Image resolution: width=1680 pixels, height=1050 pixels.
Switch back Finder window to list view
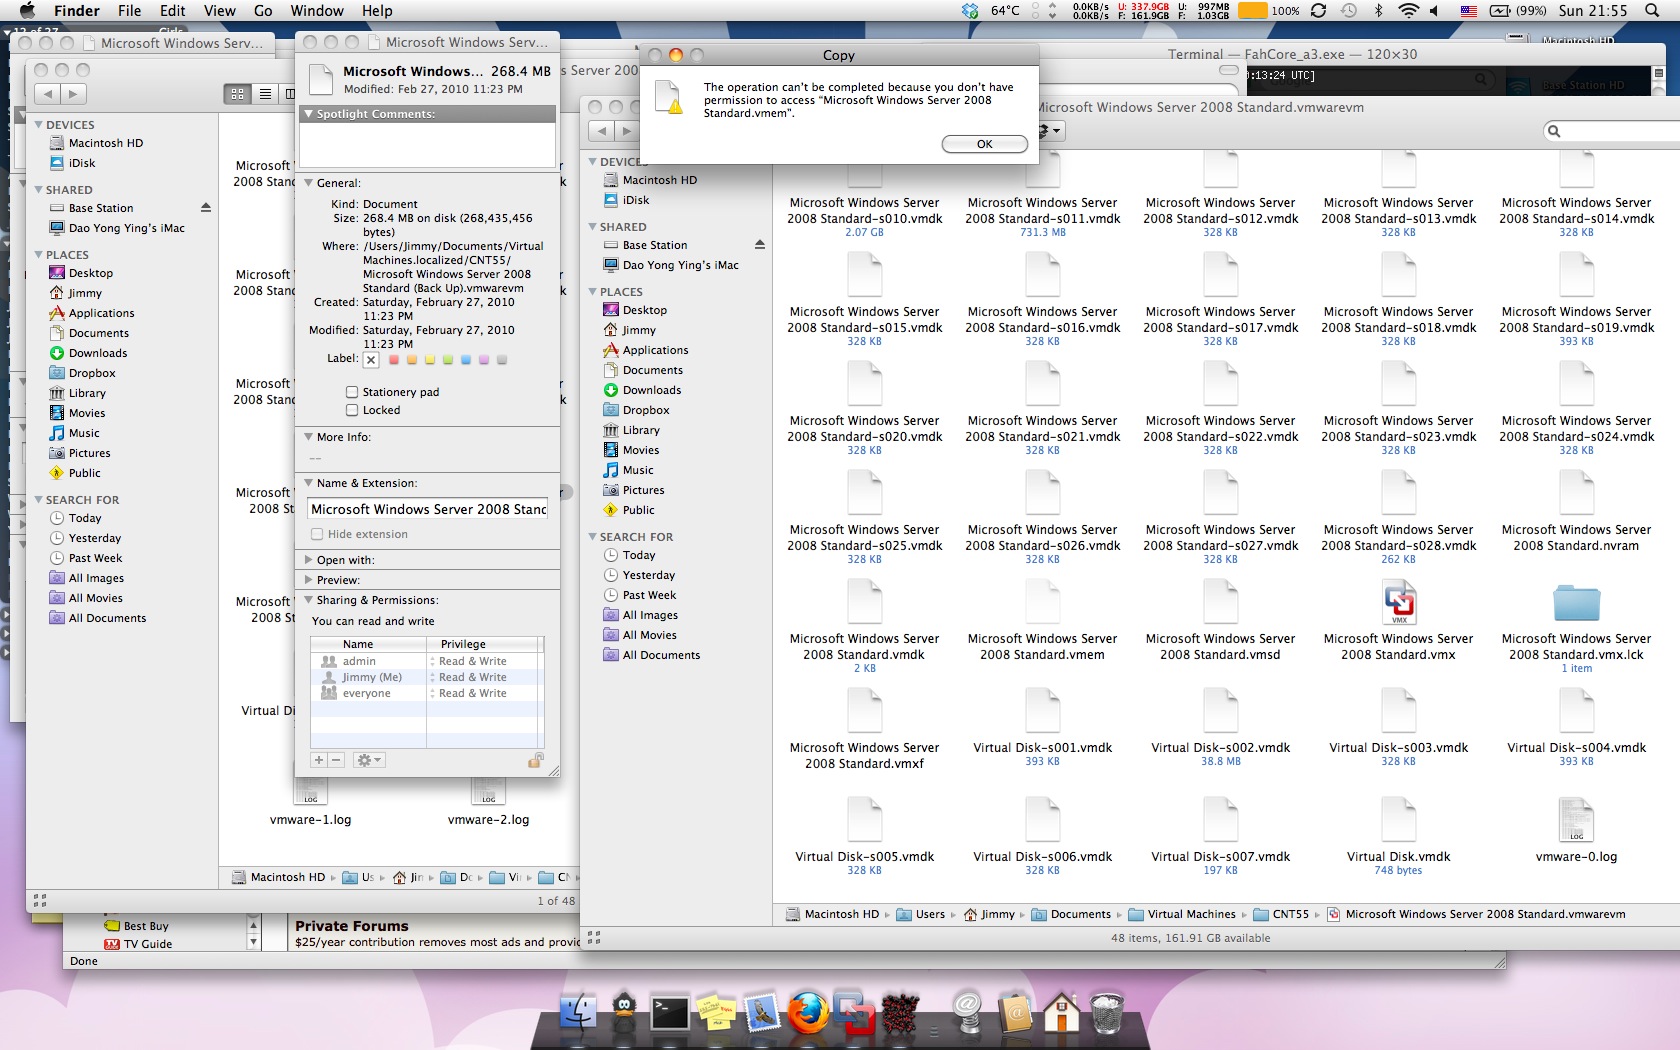click(x=265, y=94)
